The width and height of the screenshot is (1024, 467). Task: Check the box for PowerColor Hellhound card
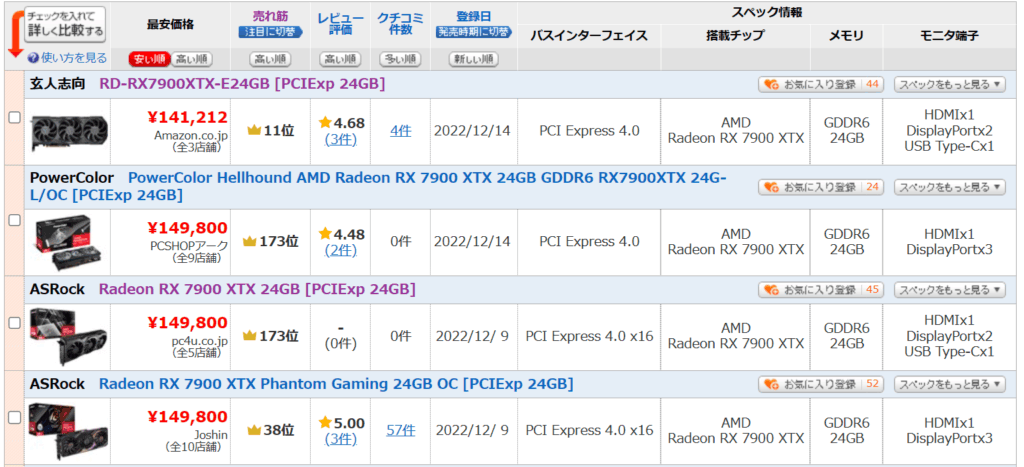coord(14,221)
